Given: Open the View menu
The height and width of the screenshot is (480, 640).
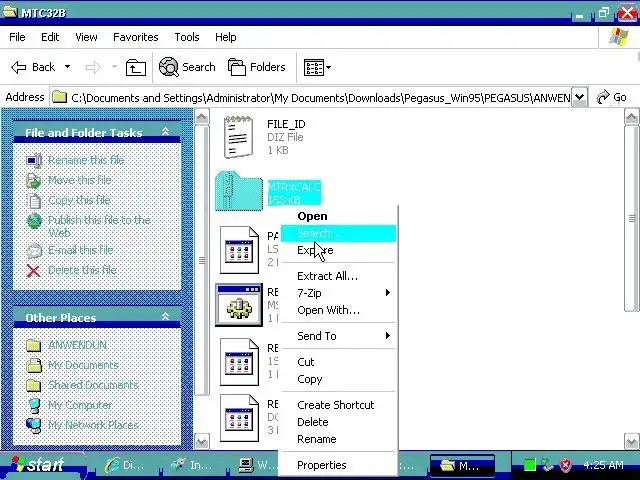Looking at the screenshot, I should (86, 37).
